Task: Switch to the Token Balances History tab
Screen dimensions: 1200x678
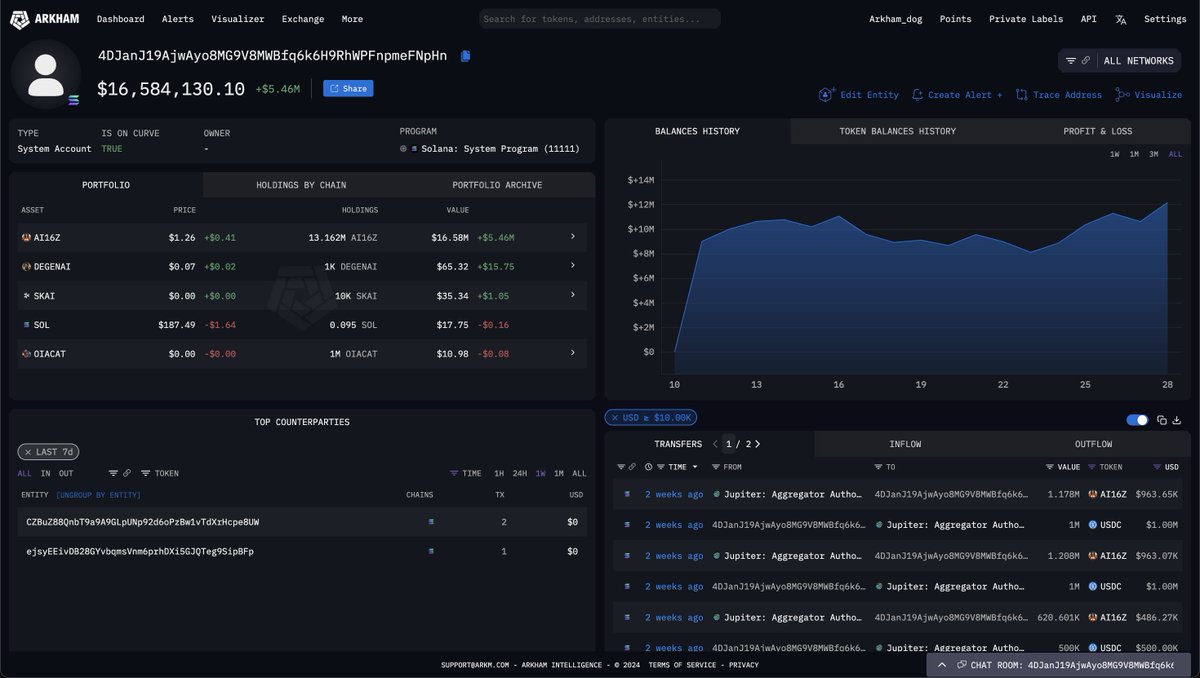Action: [x=897, y=131]
